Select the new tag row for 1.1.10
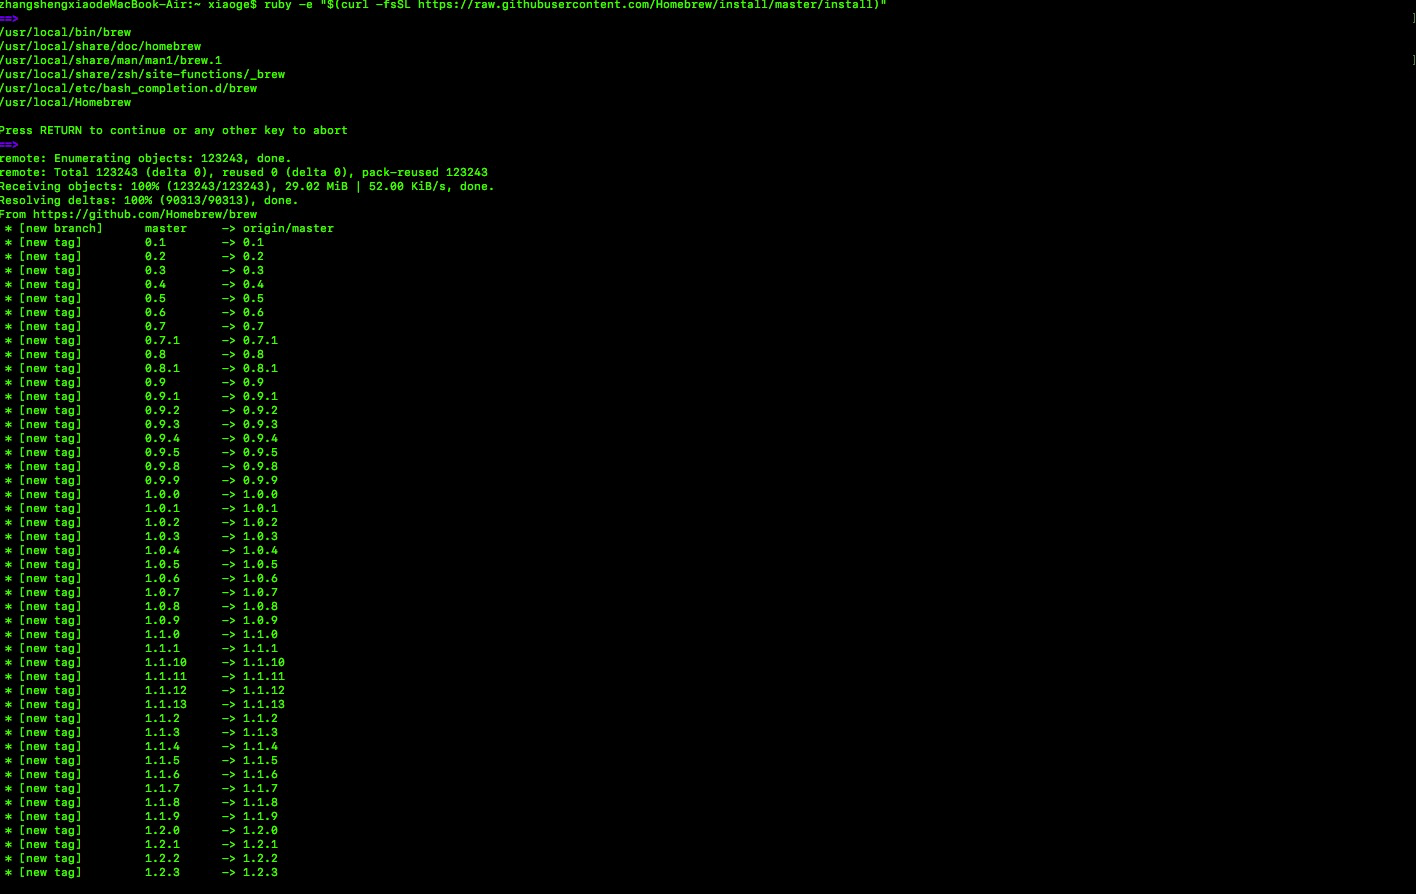 pos(144,662)
